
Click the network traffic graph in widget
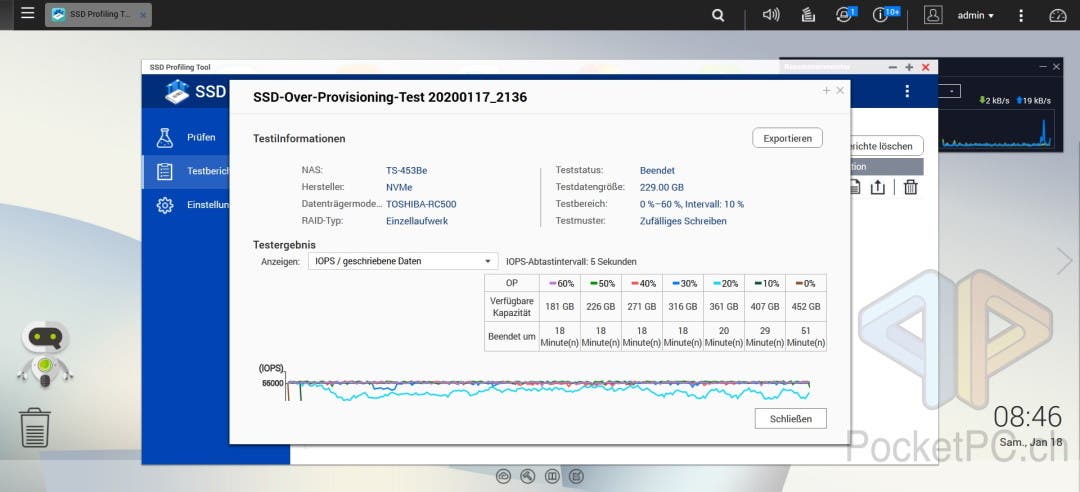click(997, 129)
